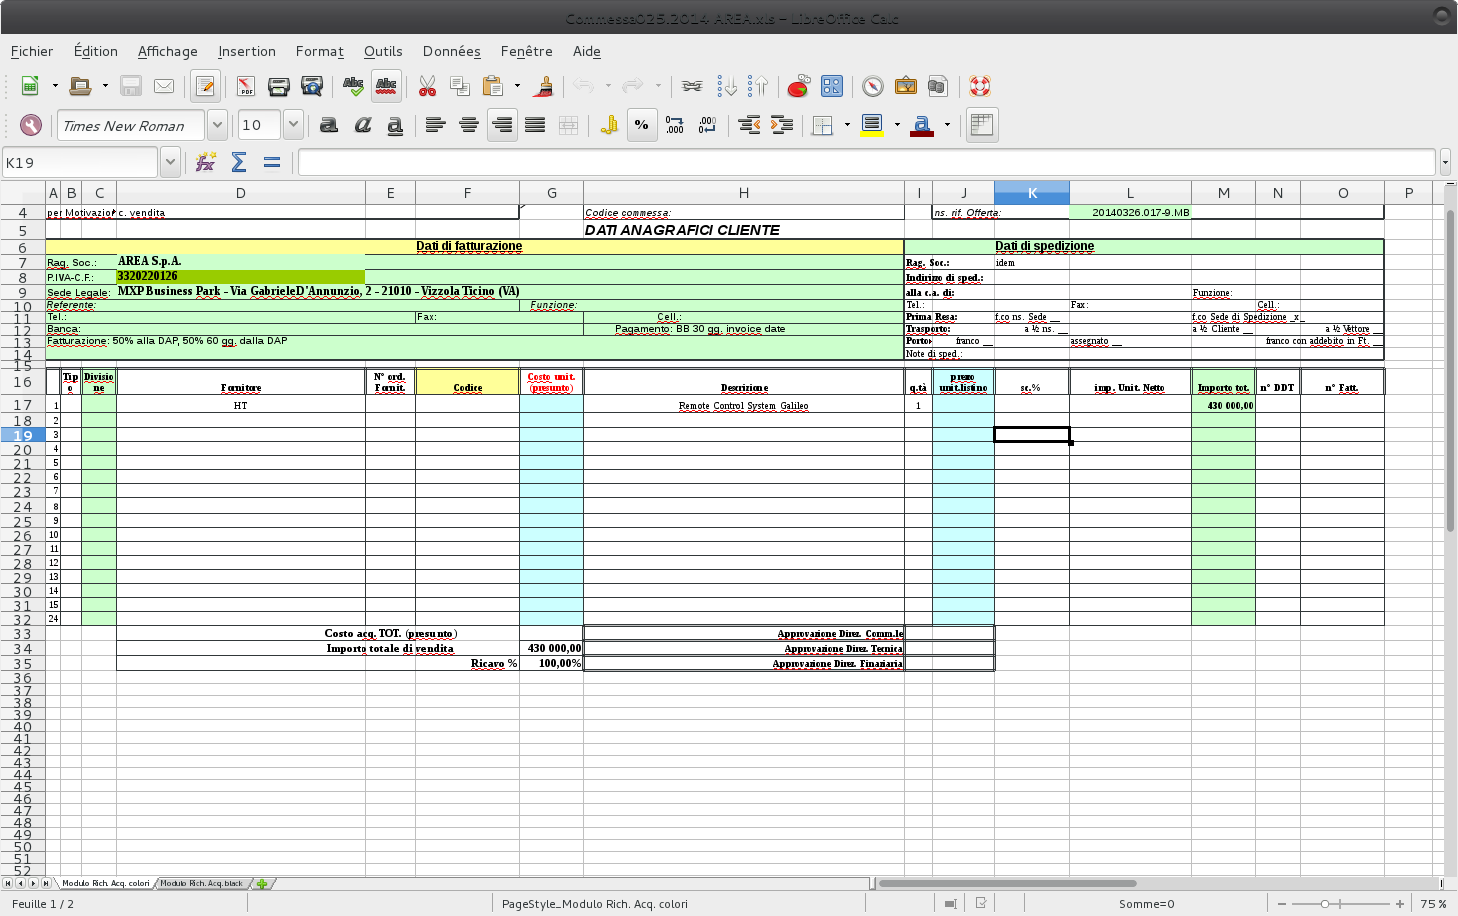Toggle the Edit file mode icon
The width and height of the screenshot is (1458, 916).
tap(205, 86)
